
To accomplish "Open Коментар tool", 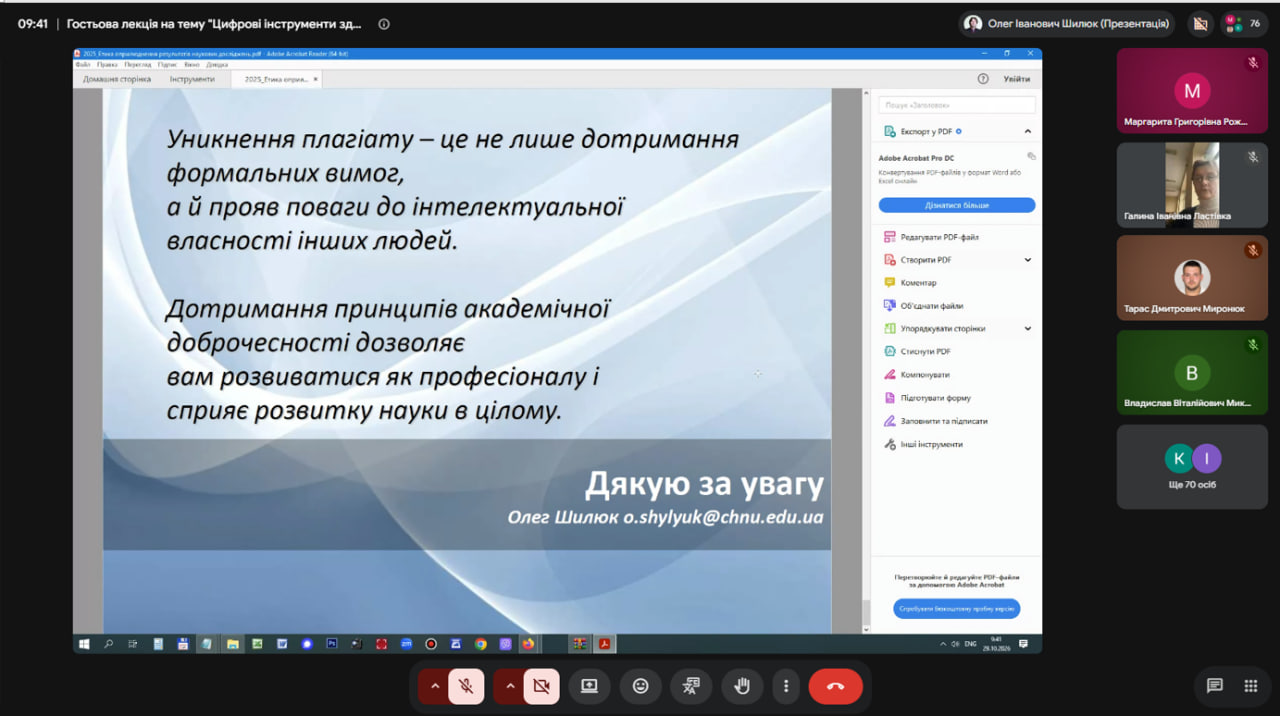I will click(910, 283).
